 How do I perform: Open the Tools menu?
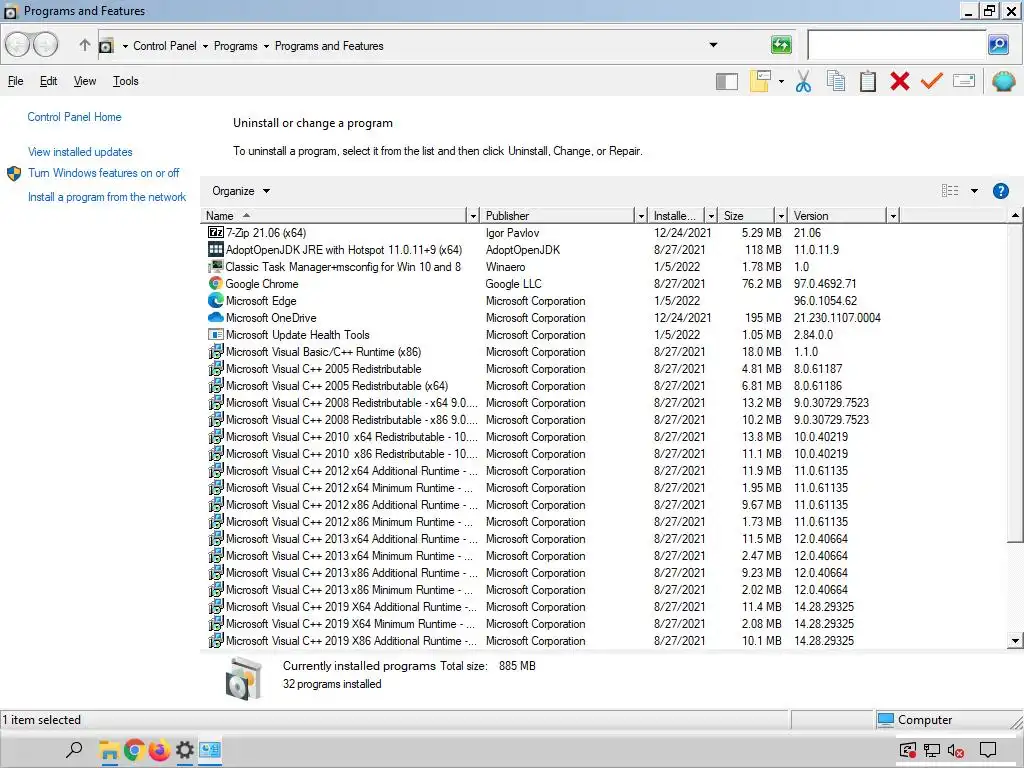(x=125, y=81)
